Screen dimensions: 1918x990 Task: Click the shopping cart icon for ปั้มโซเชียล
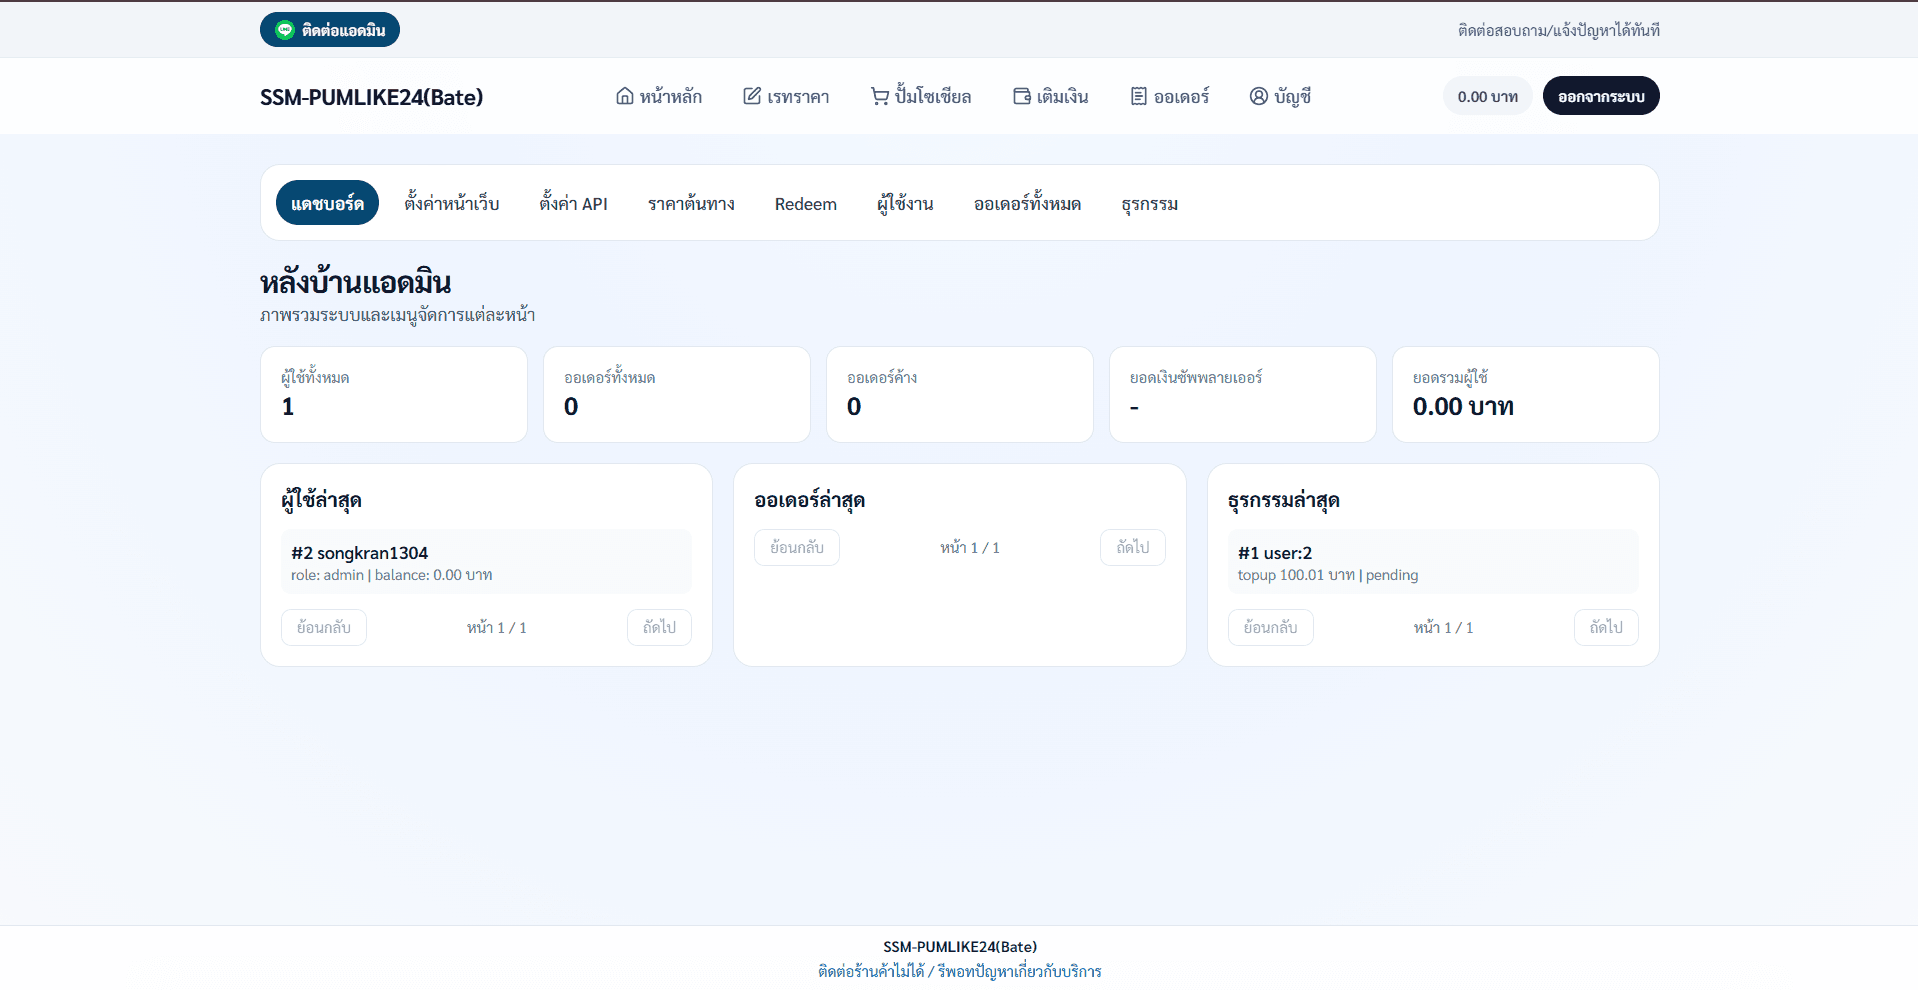point(880,96)
